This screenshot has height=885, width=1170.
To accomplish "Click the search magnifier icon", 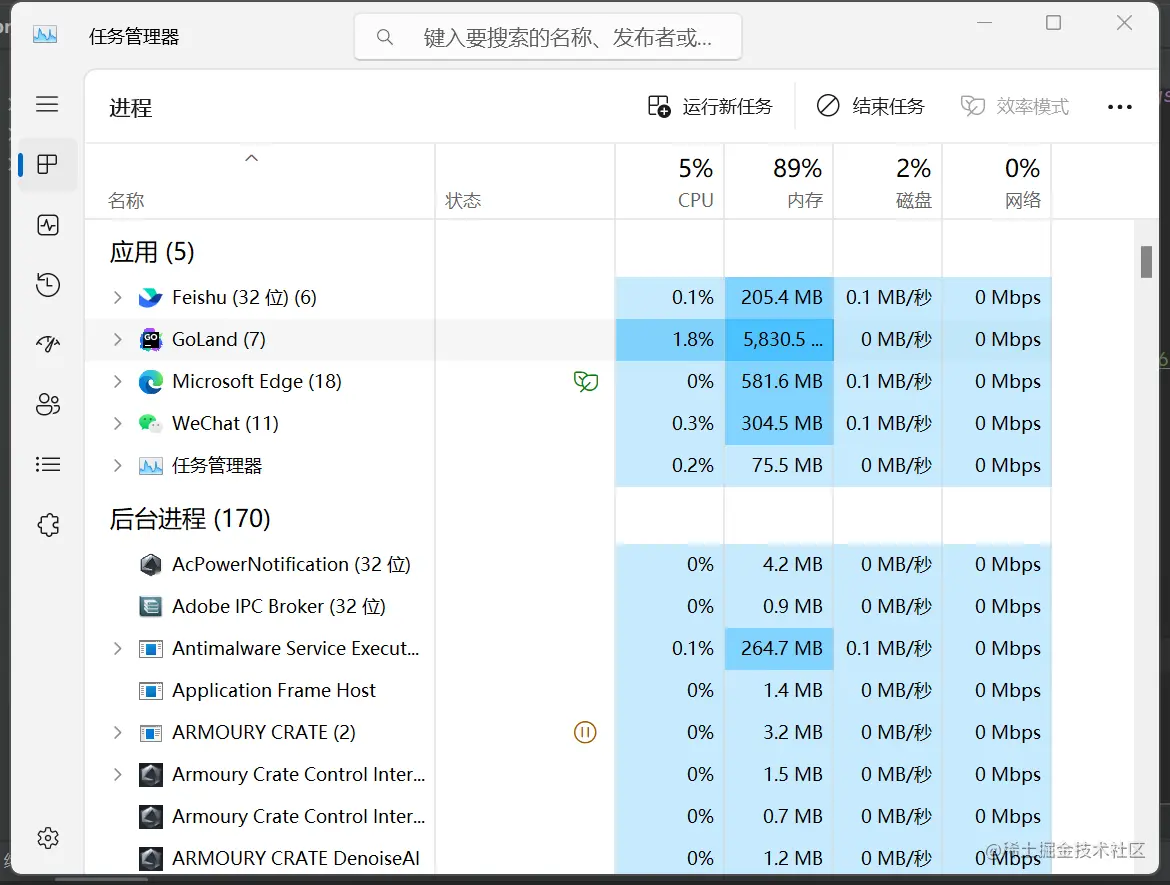I will pos(384,37).
